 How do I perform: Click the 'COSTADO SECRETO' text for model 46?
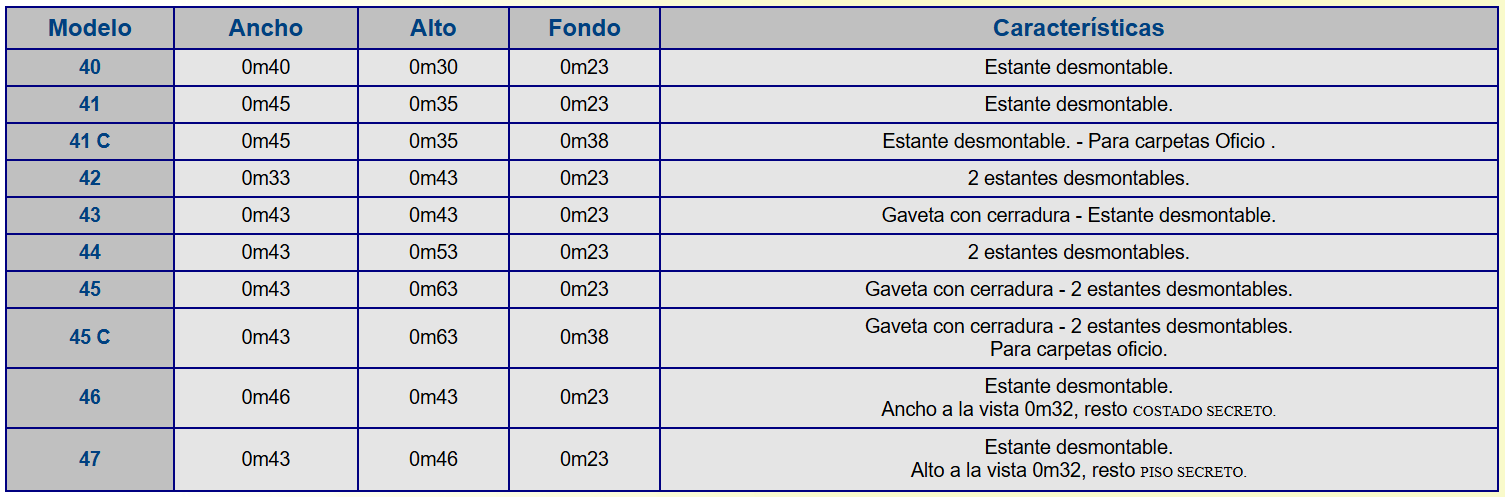[x=1204, y=411]
